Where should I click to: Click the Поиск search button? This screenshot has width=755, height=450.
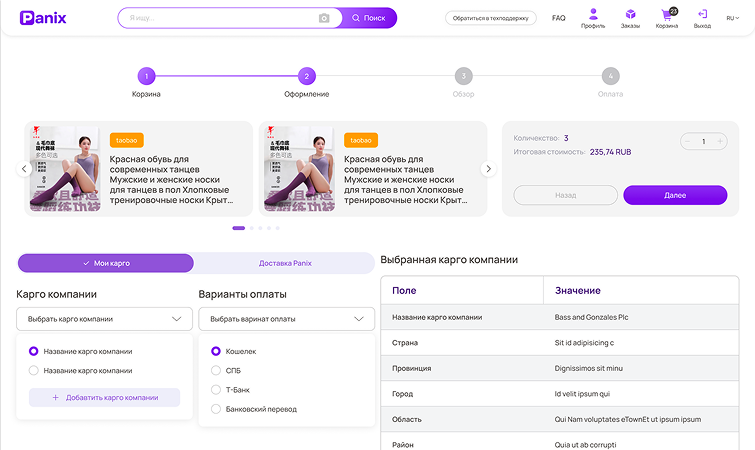tap(368, 18)
